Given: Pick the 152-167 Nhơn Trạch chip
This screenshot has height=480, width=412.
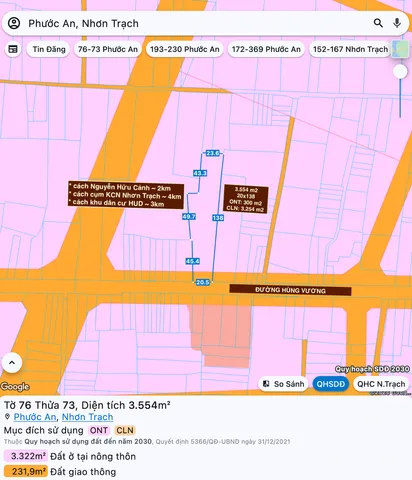Looking at the screenshot, I should pos(350,49).
